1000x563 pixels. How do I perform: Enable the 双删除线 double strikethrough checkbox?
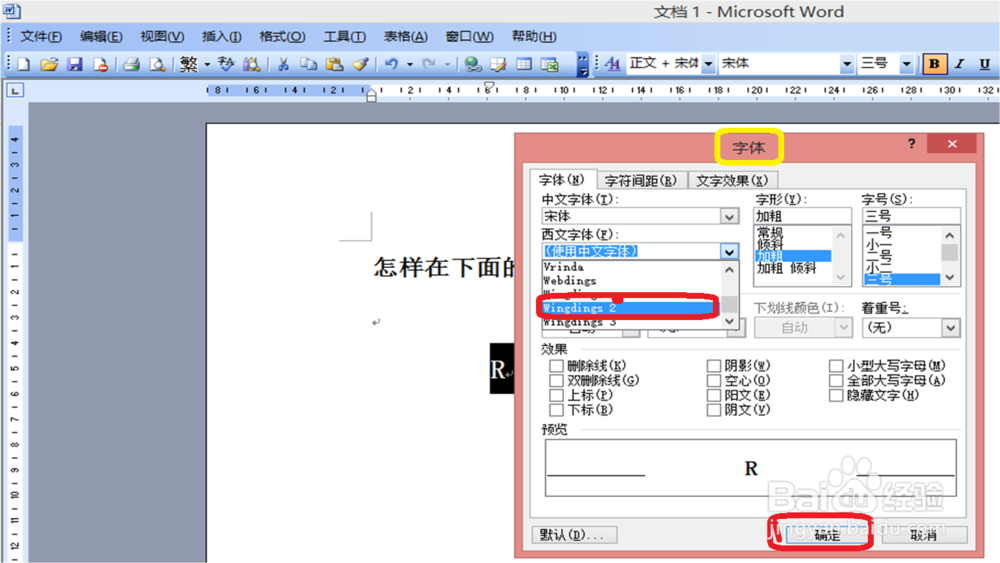[x=556, y=381]
